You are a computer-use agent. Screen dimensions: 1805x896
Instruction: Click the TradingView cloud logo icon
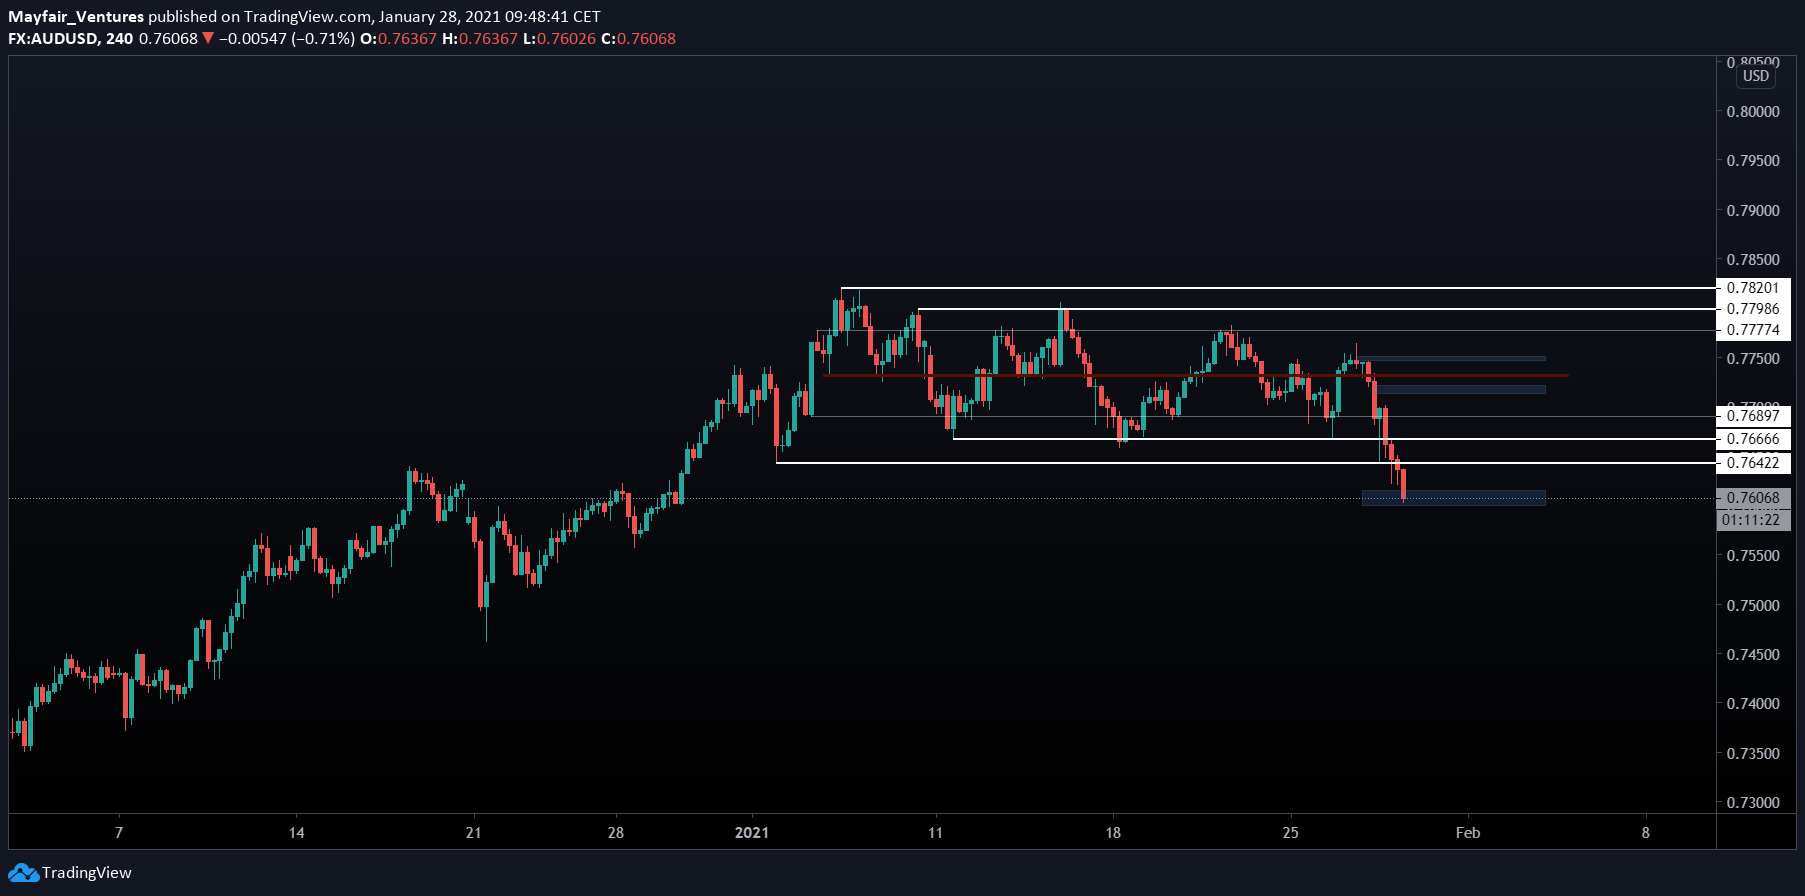[x=23, y=873]
